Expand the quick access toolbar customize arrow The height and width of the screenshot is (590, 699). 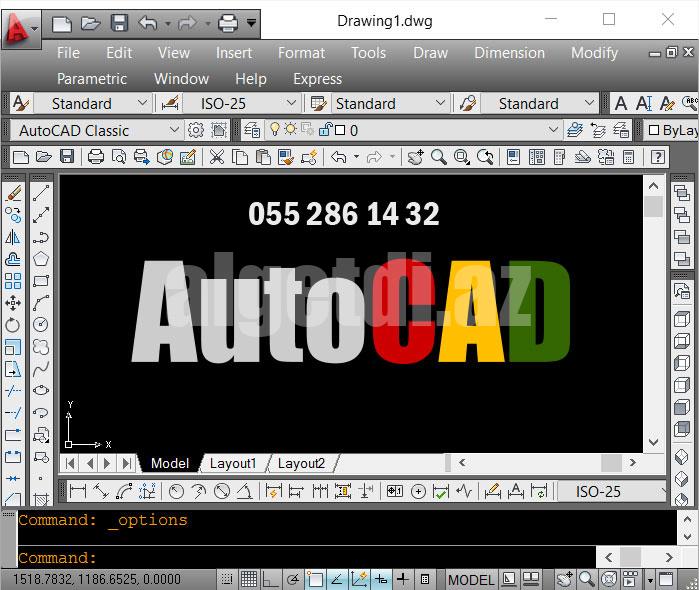coord(251,22)
